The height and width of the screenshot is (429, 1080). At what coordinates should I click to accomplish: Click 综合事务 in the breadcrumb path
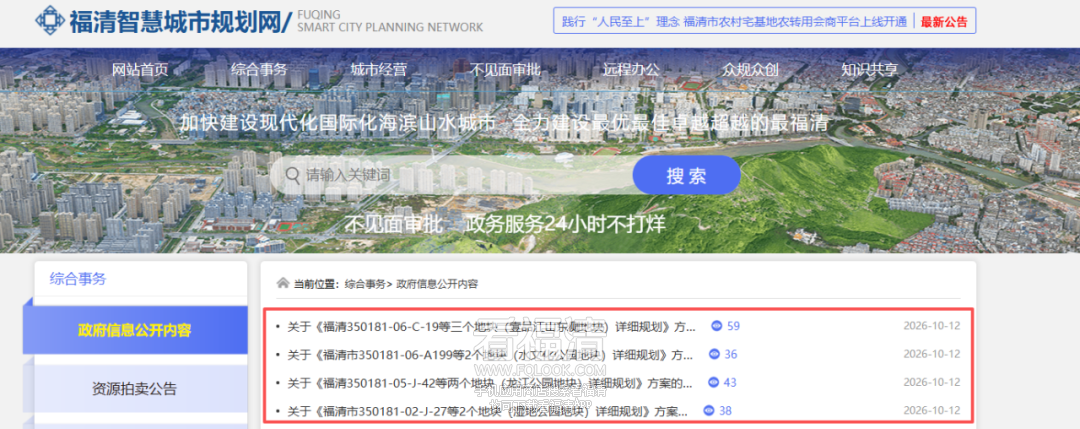365,284
